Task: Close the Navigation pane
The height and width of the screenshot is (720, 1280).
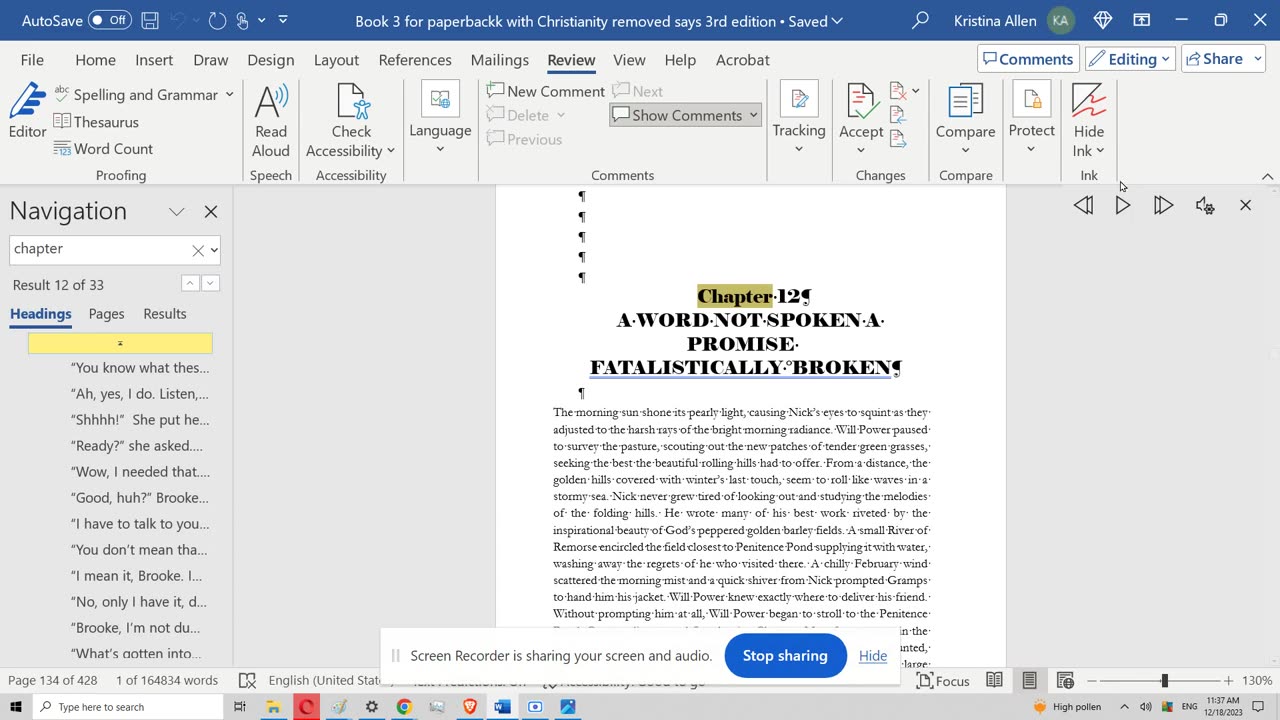Action: [x=211, y=212]
